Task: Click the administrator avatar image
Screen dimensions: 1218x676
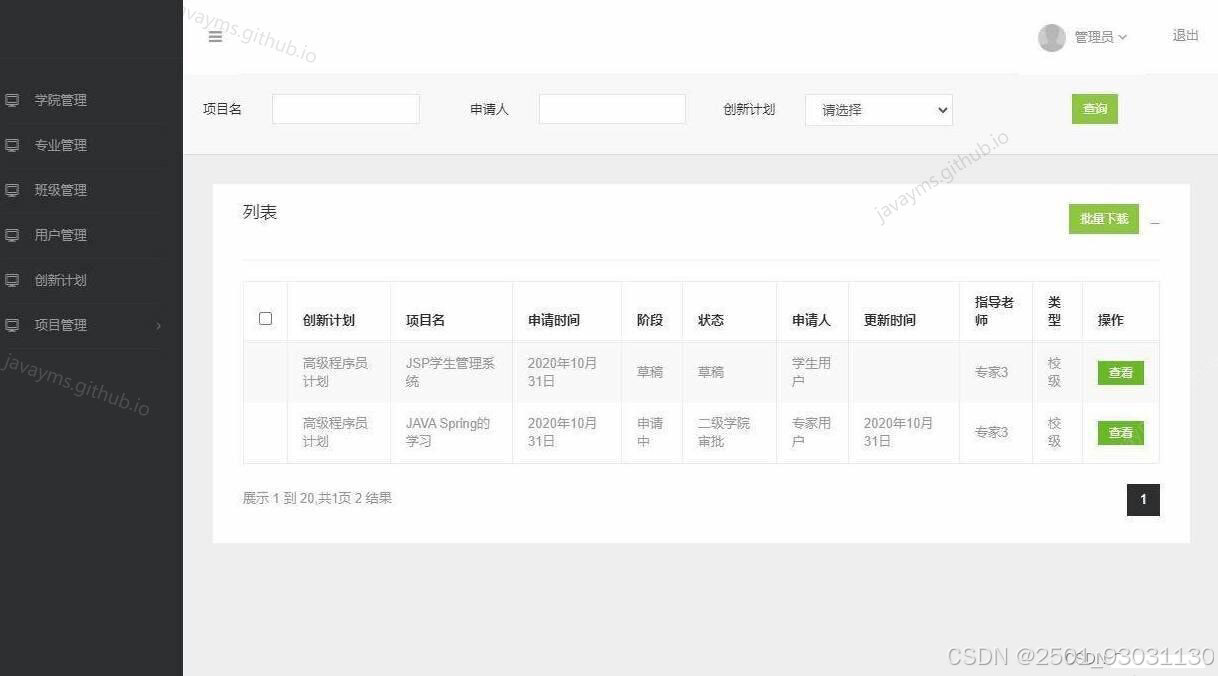Action: tap(1052, 37)
